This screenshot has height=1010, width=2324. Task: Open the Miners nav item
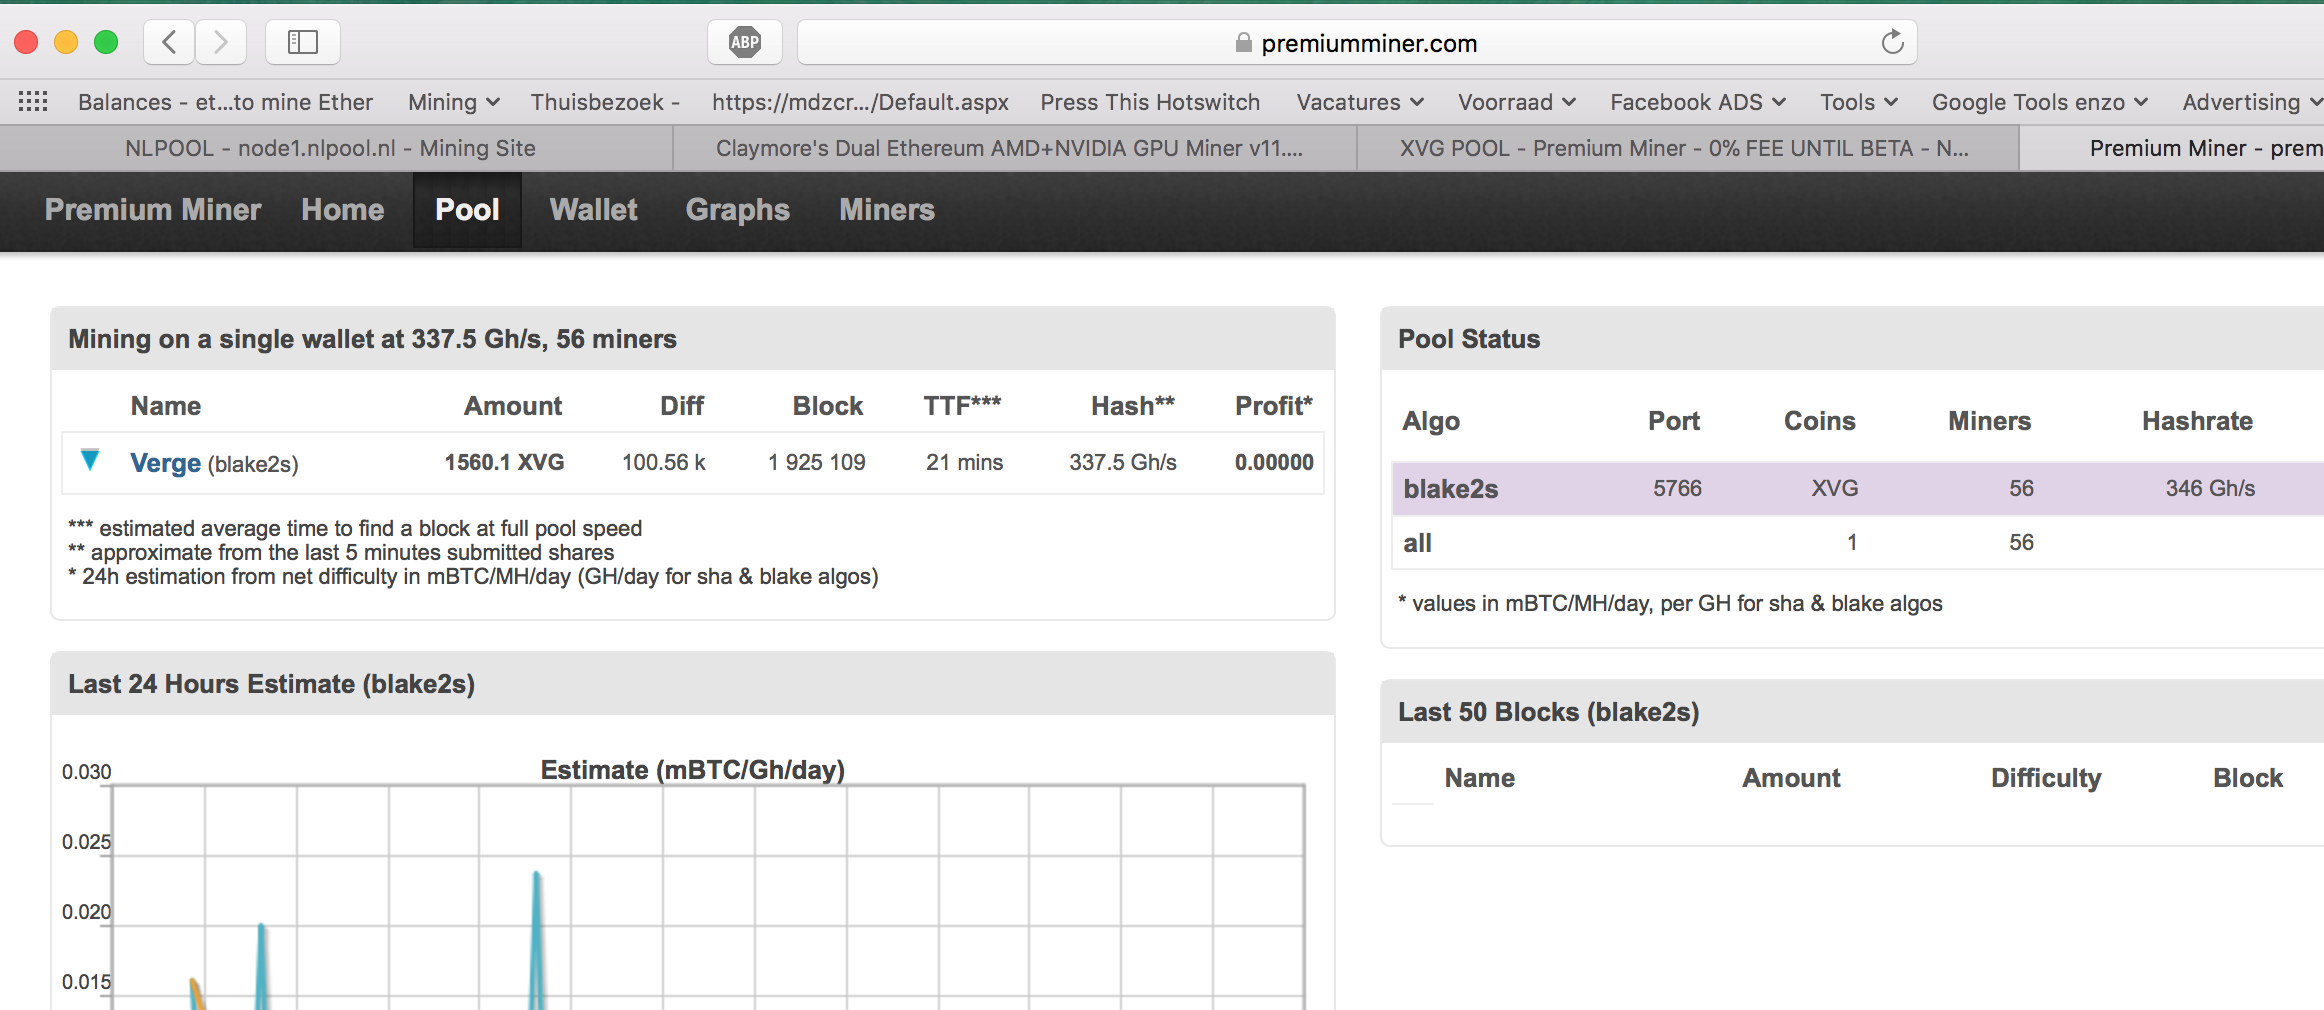(x=887, y=209)
